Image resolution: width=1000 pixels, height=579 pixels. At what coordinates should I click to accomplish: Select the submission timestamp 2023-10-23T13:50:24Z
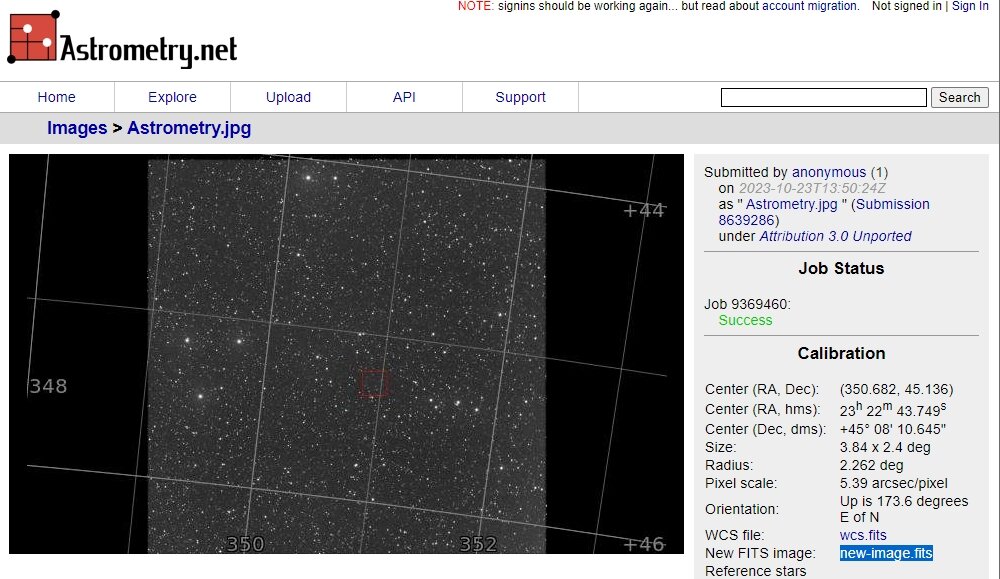812,188
